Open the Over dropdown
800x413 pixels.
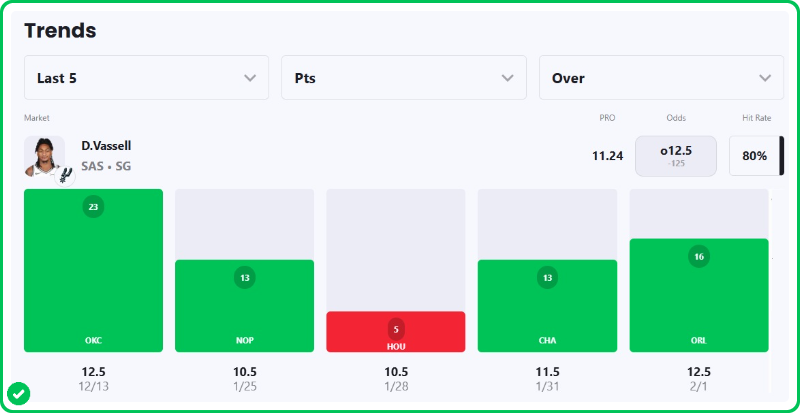coord(661,78)
